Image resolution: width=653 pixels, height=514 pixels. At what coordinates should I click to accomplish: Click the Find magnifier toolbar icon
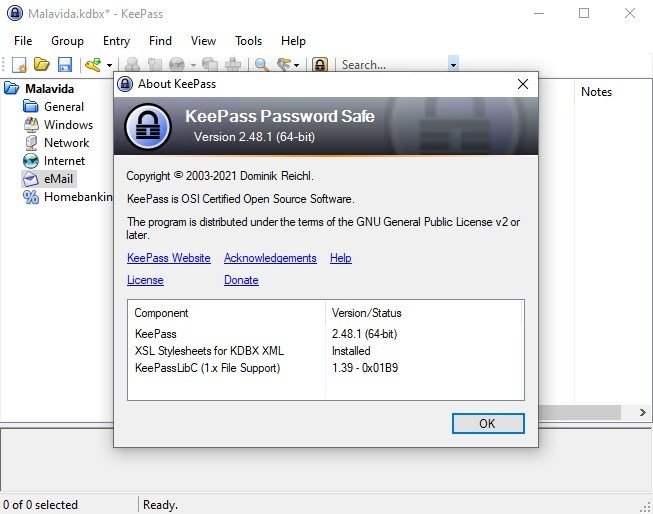(x=262, y=65)
